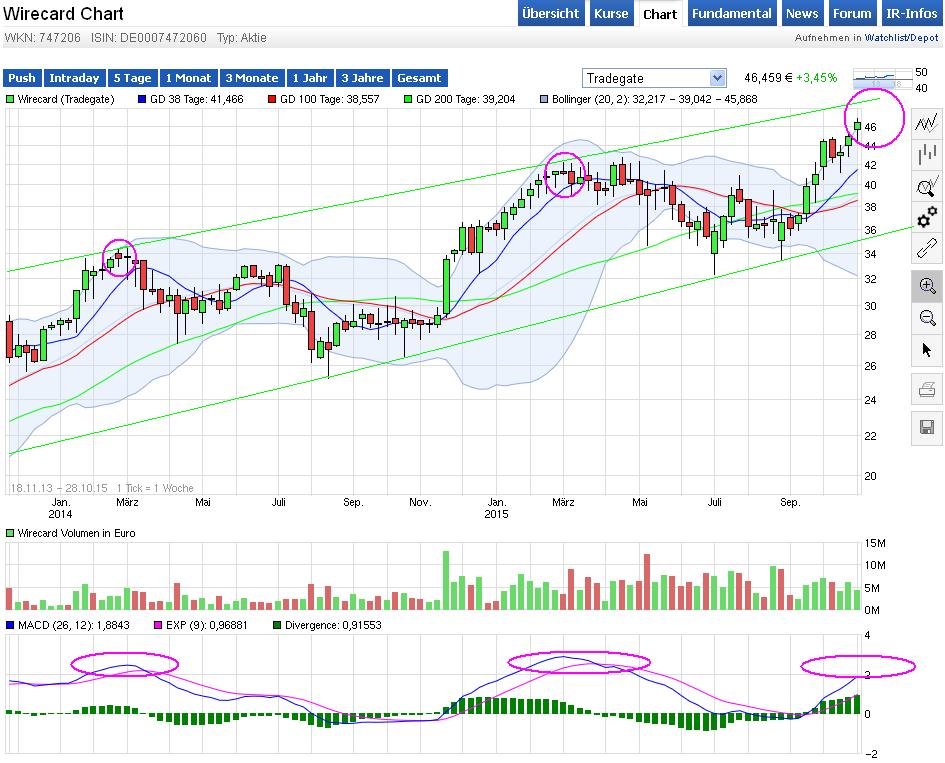Open the candlestick chart type icon
945x763 pixels.
[927, 154]
